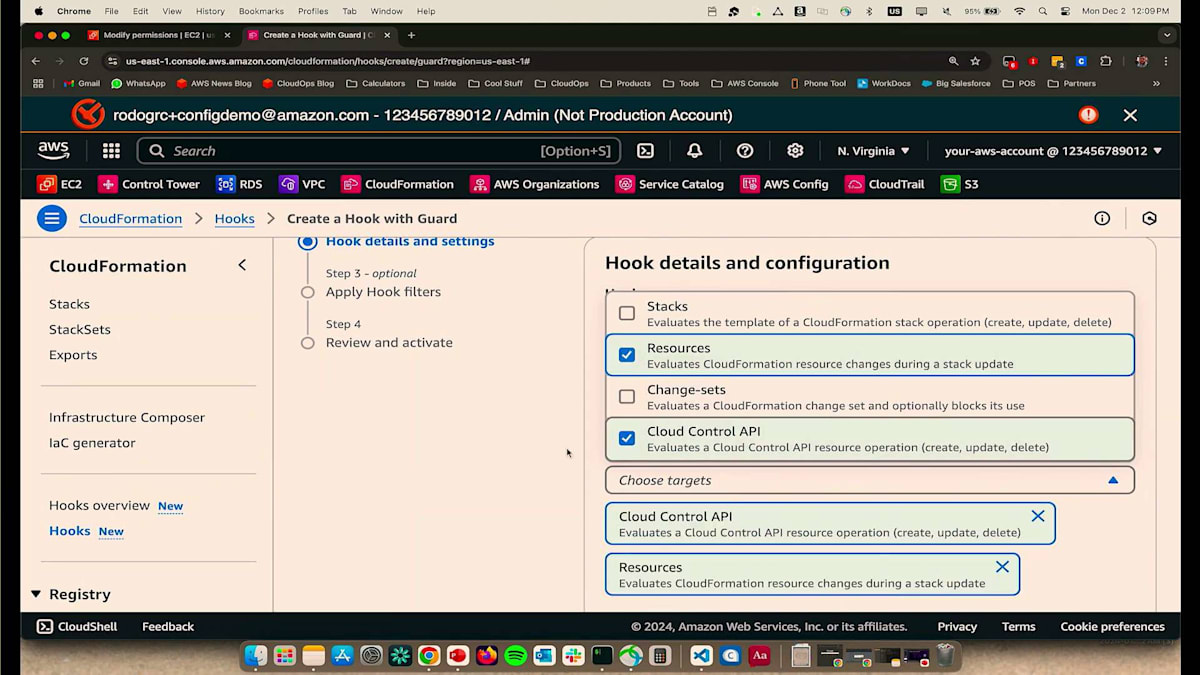Open IaC generator in sidebar
The image size is (1200, 675).
click(x=92, y=443)
